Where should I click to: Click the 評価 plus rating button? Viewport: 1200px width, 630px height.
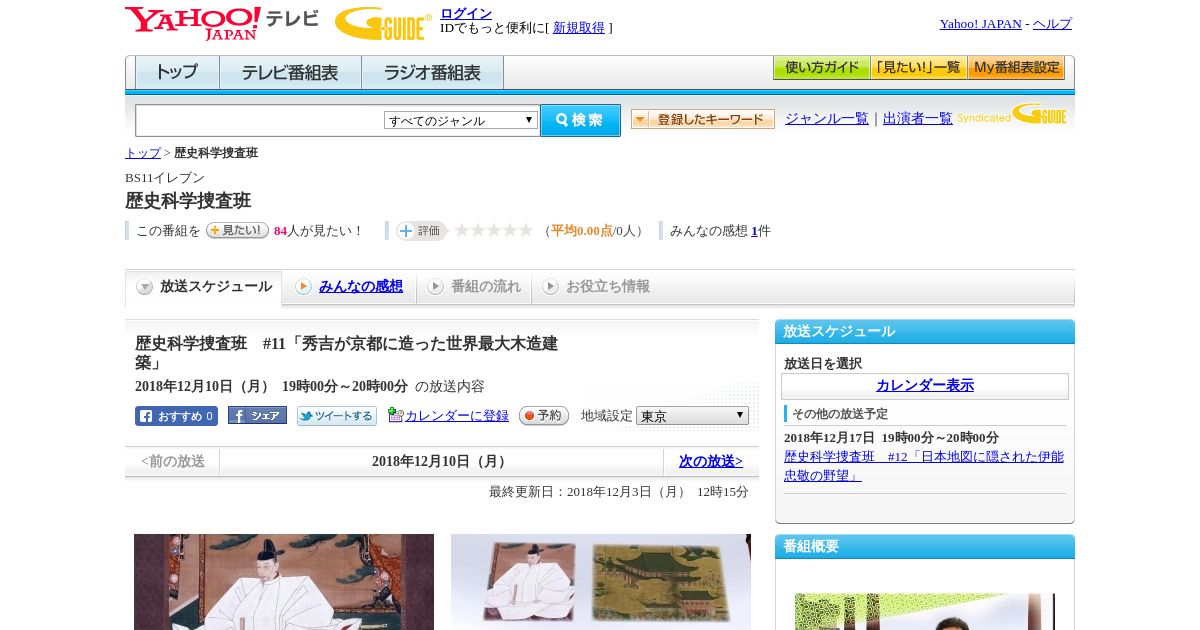(x=421, y=231)
